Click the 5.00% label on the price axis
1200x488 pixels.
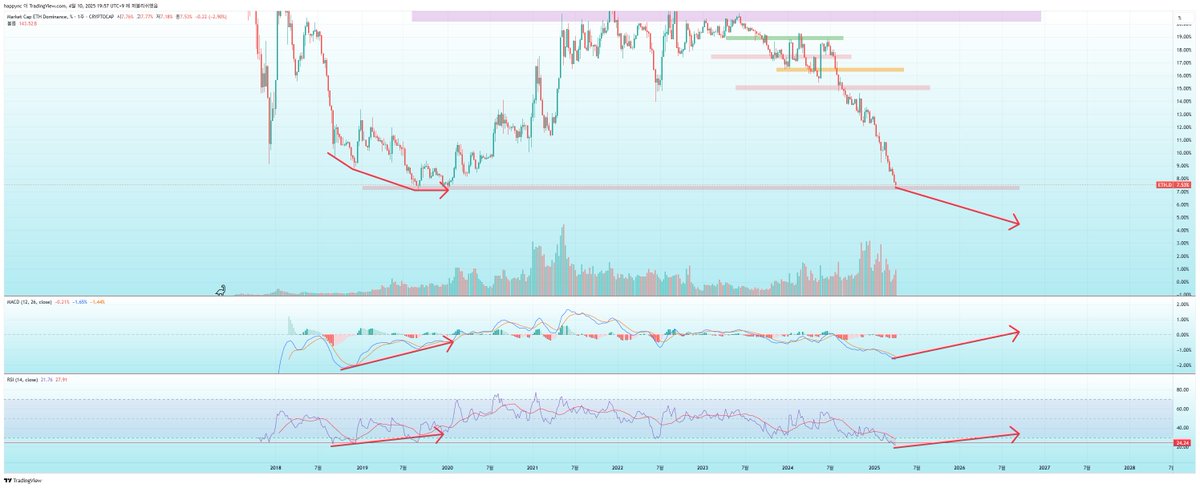pos(1183,217)
